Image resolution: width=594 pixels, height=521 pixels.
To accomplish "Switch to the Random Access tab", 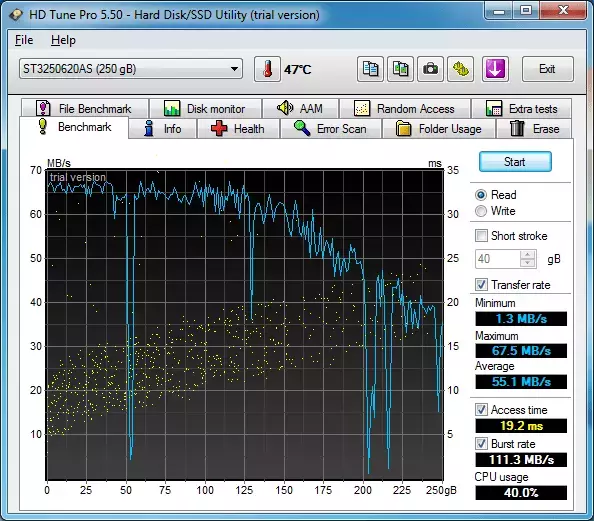I will (405, 109).
